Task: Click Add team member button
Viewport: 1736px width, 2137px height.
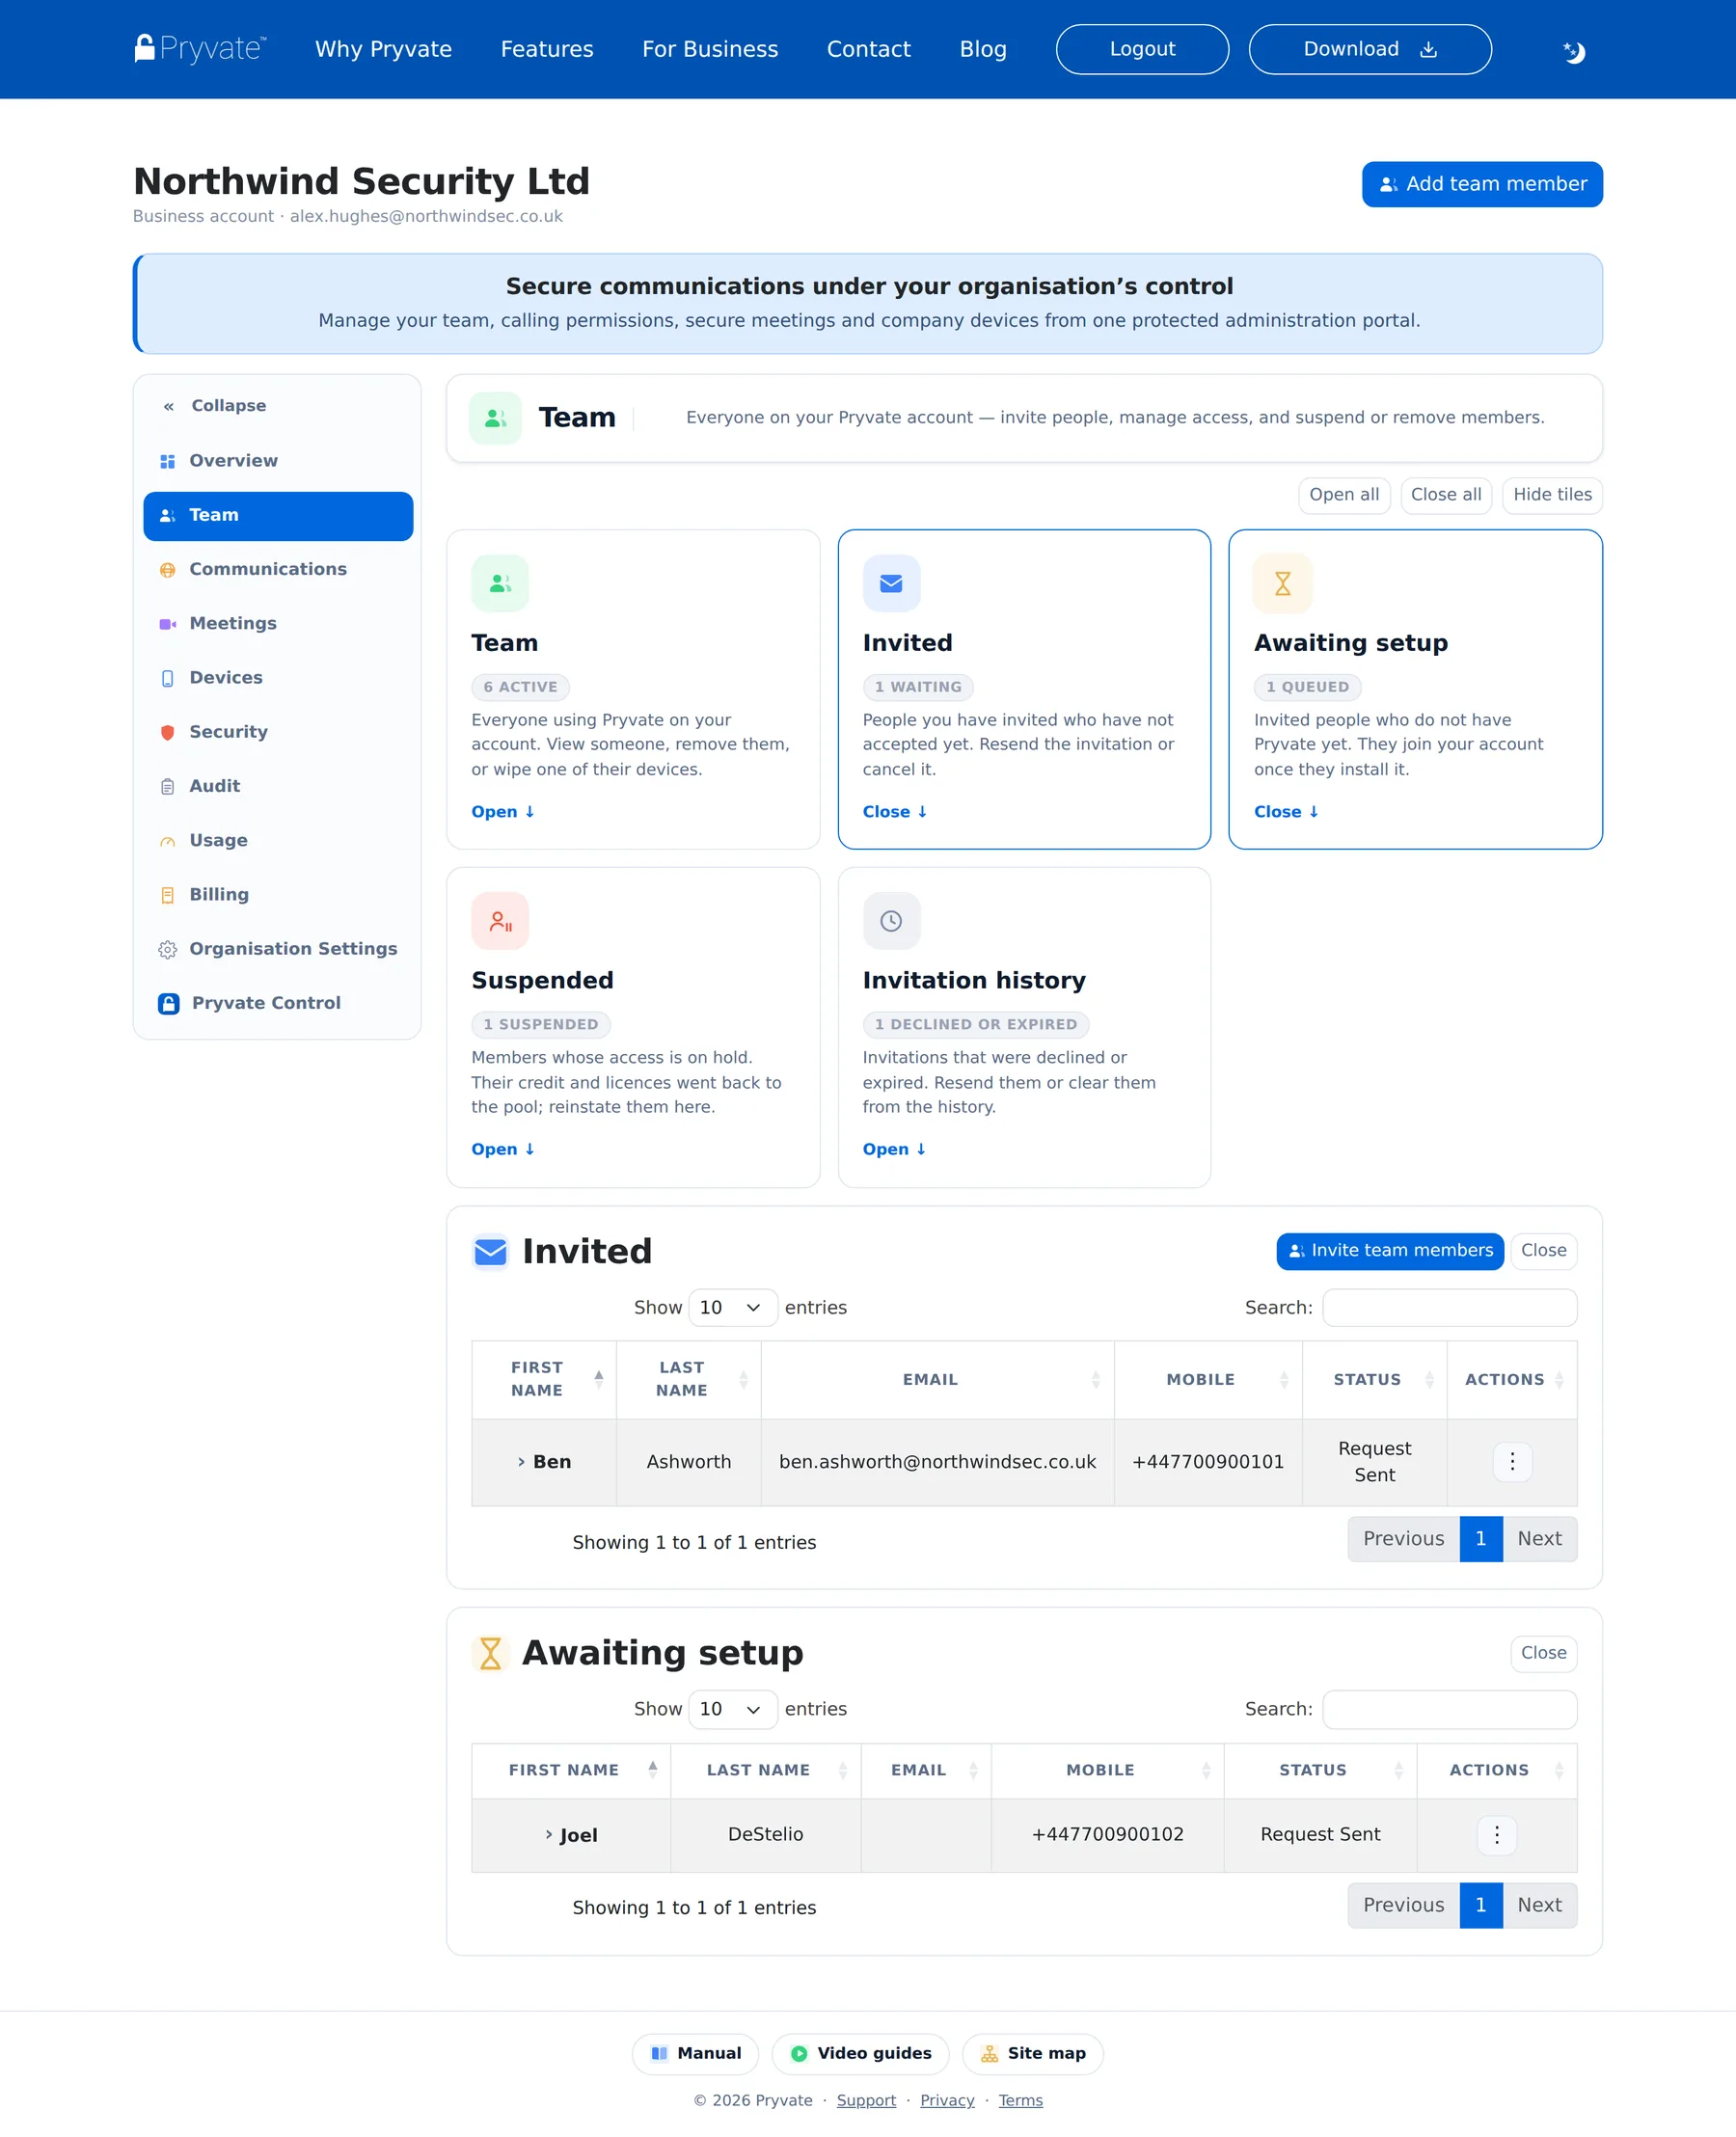Action: [x=1482, y=184]
